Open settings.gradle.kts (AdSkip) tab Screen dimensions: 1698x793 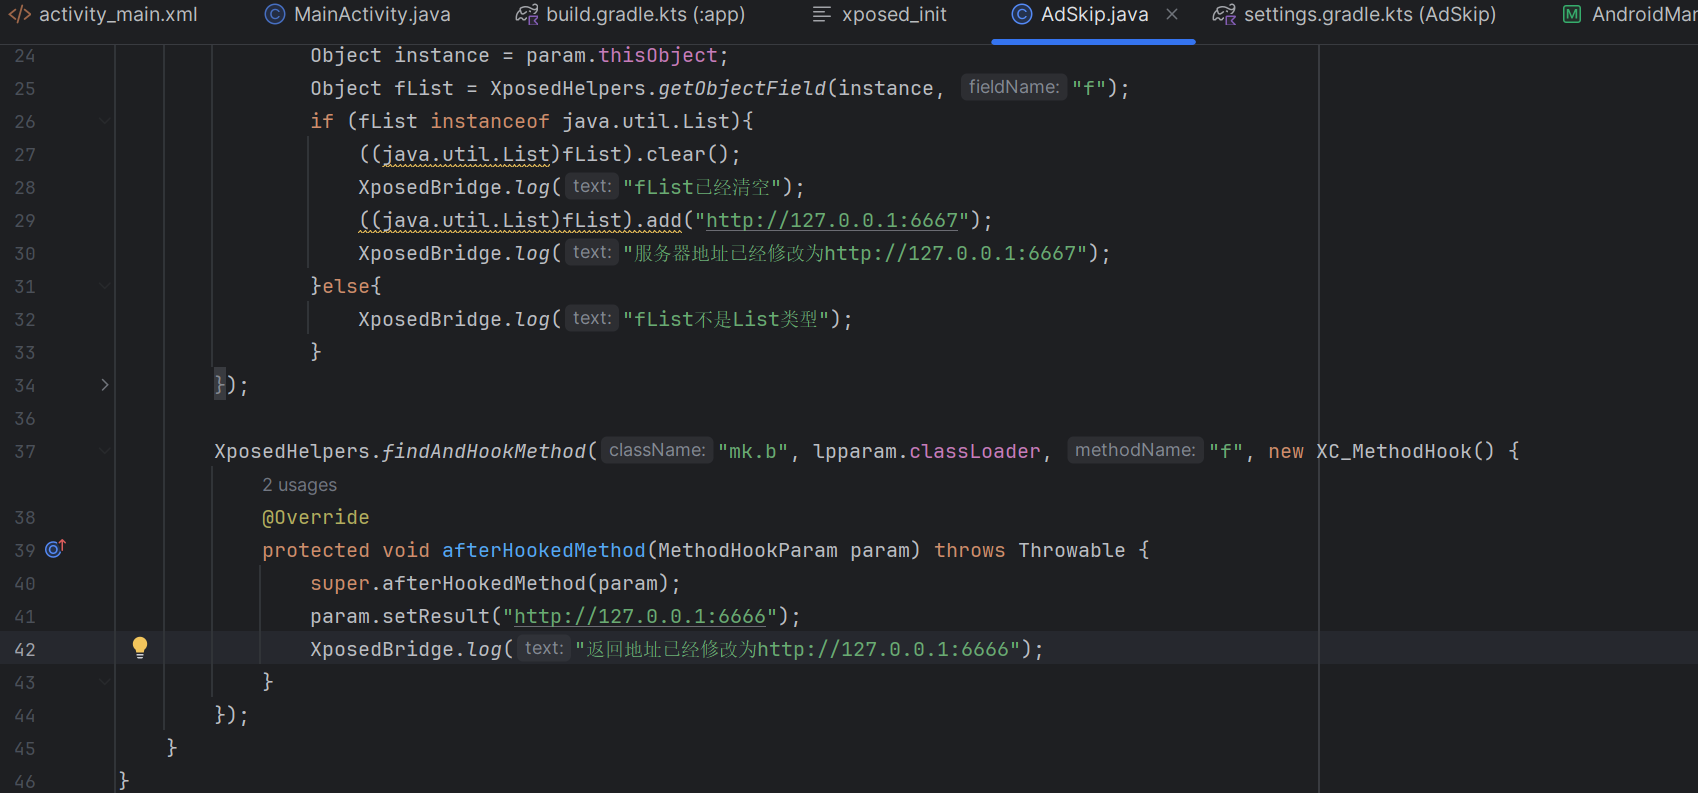[x=1354, y=15]
